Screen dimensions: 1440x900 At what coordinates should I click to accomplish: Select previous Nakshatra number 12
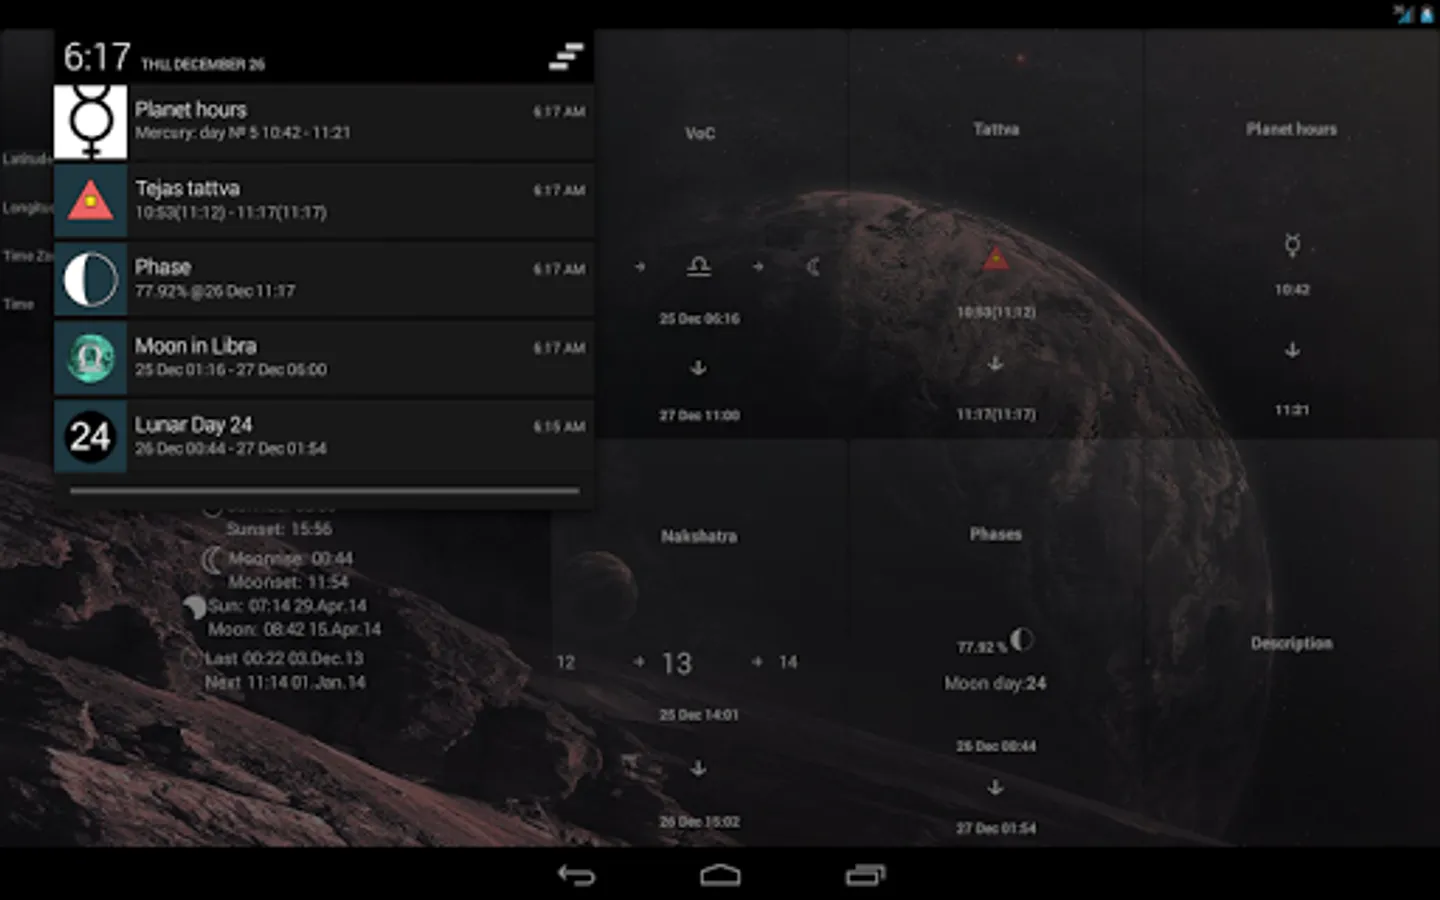click(x=566, y=662)
